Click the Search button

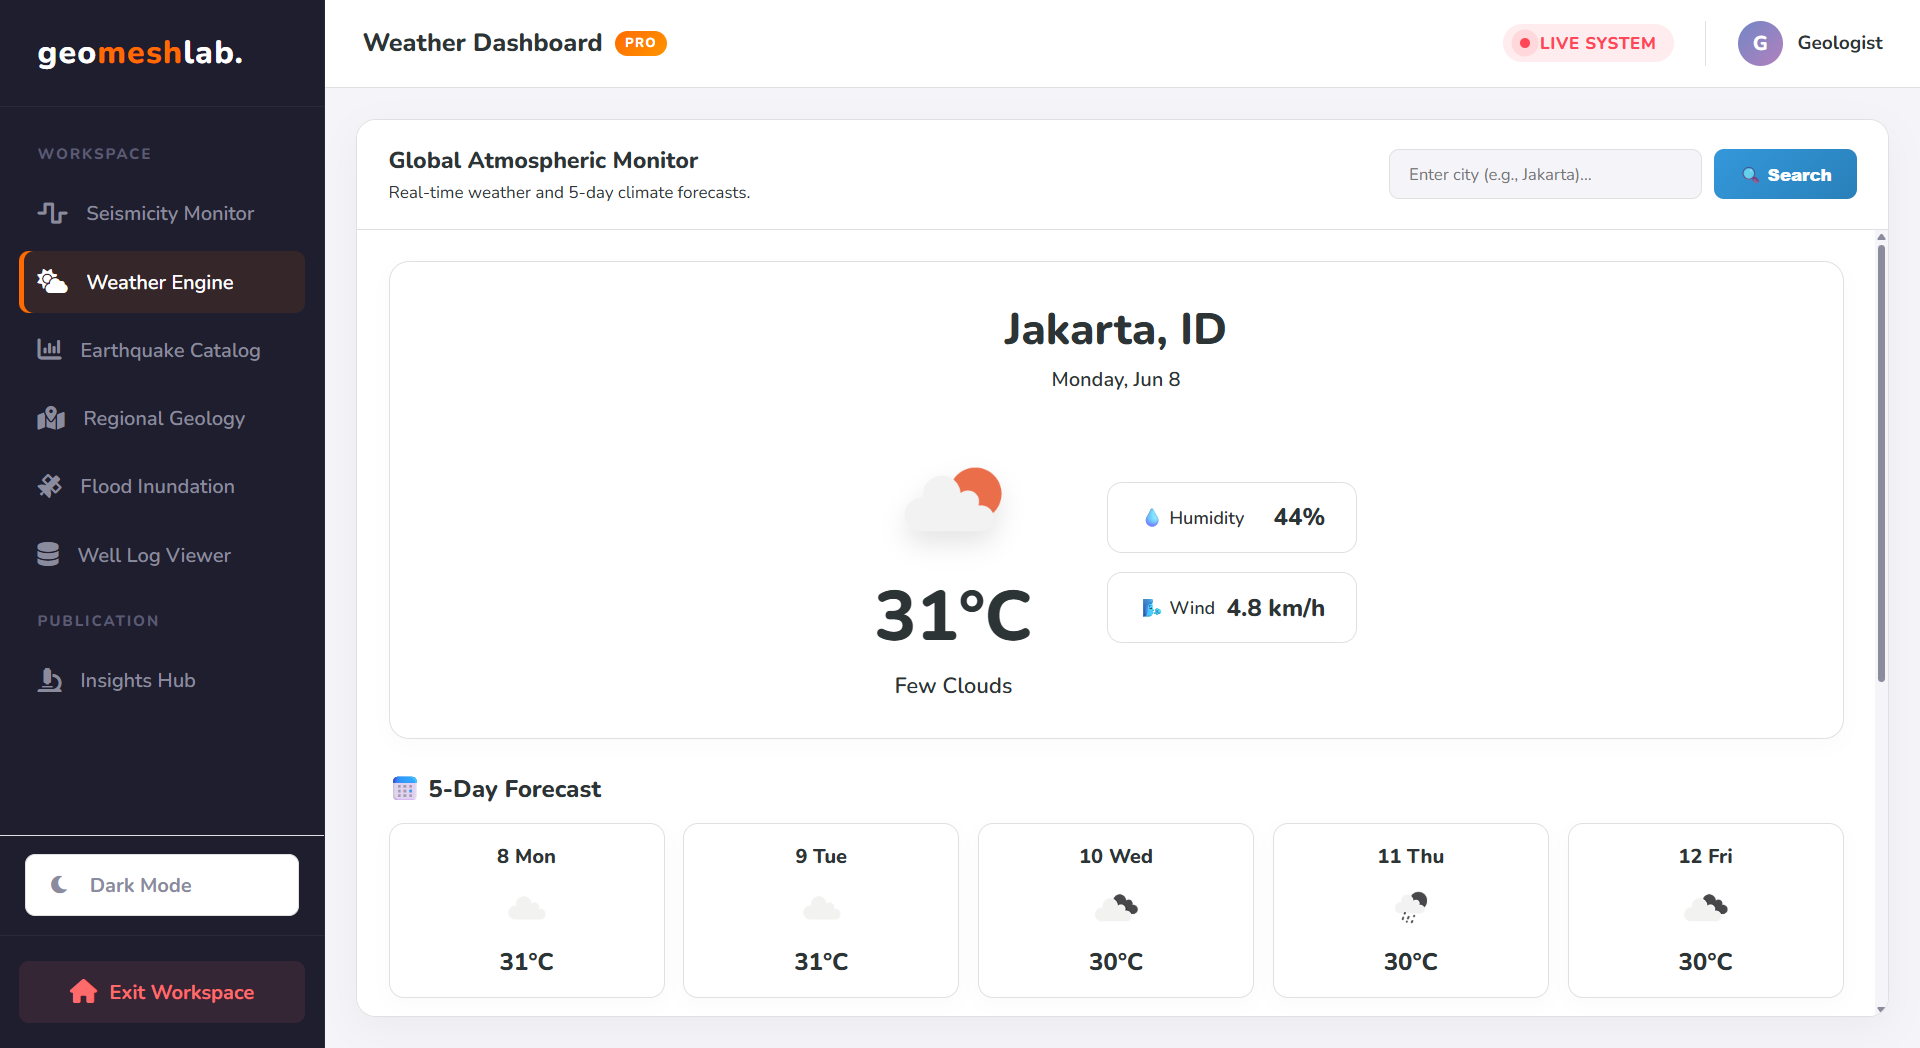pyautogui.click(x=1785, y=174)
